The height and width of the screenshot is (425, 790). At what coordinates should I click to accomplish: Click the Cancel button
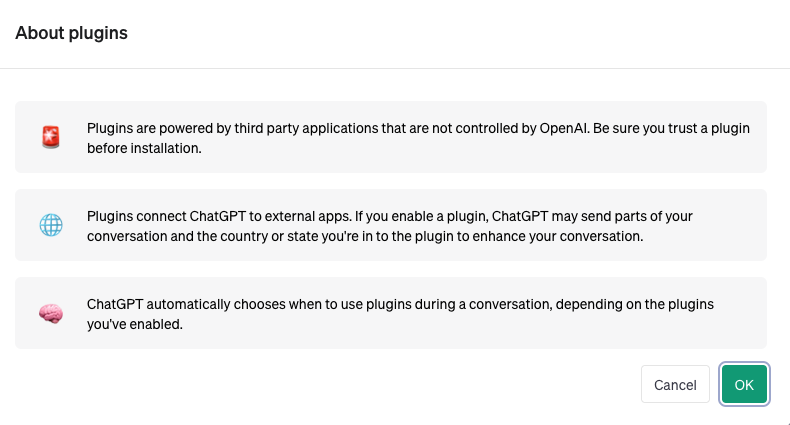(x=675, y=384)
